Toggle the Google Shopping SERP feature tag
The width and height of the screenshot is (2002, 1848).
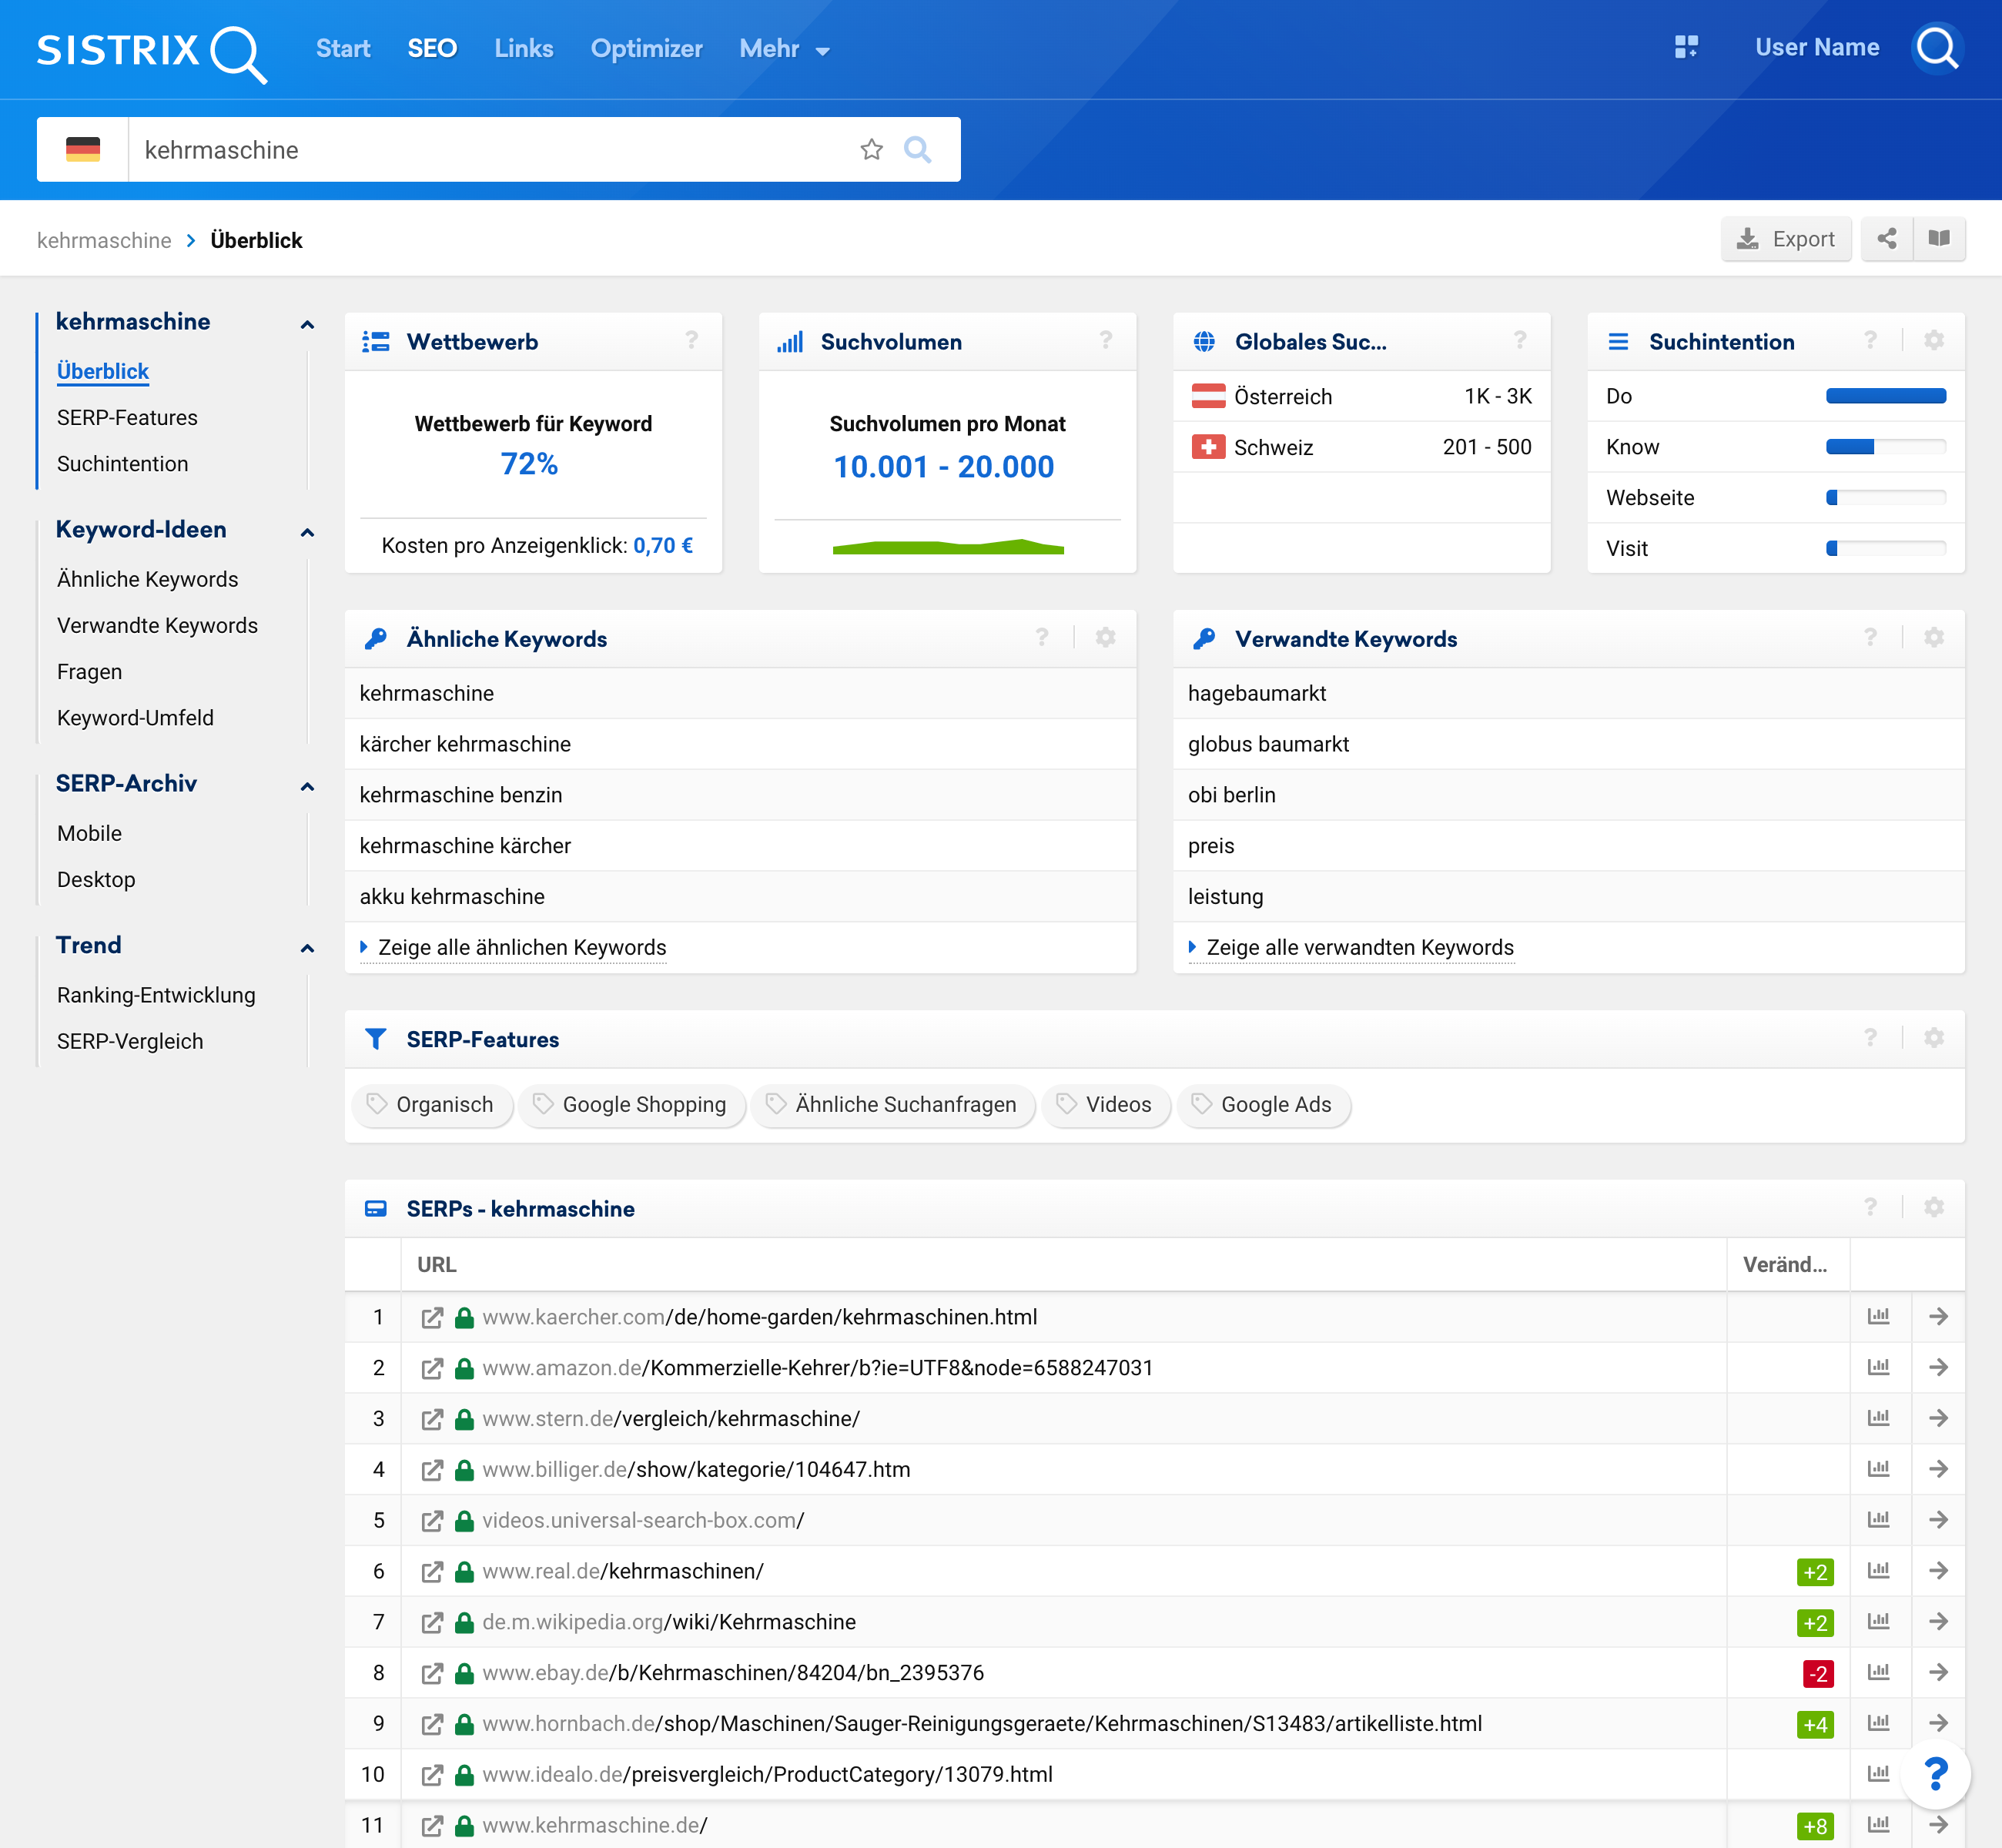coord(631,1105)
